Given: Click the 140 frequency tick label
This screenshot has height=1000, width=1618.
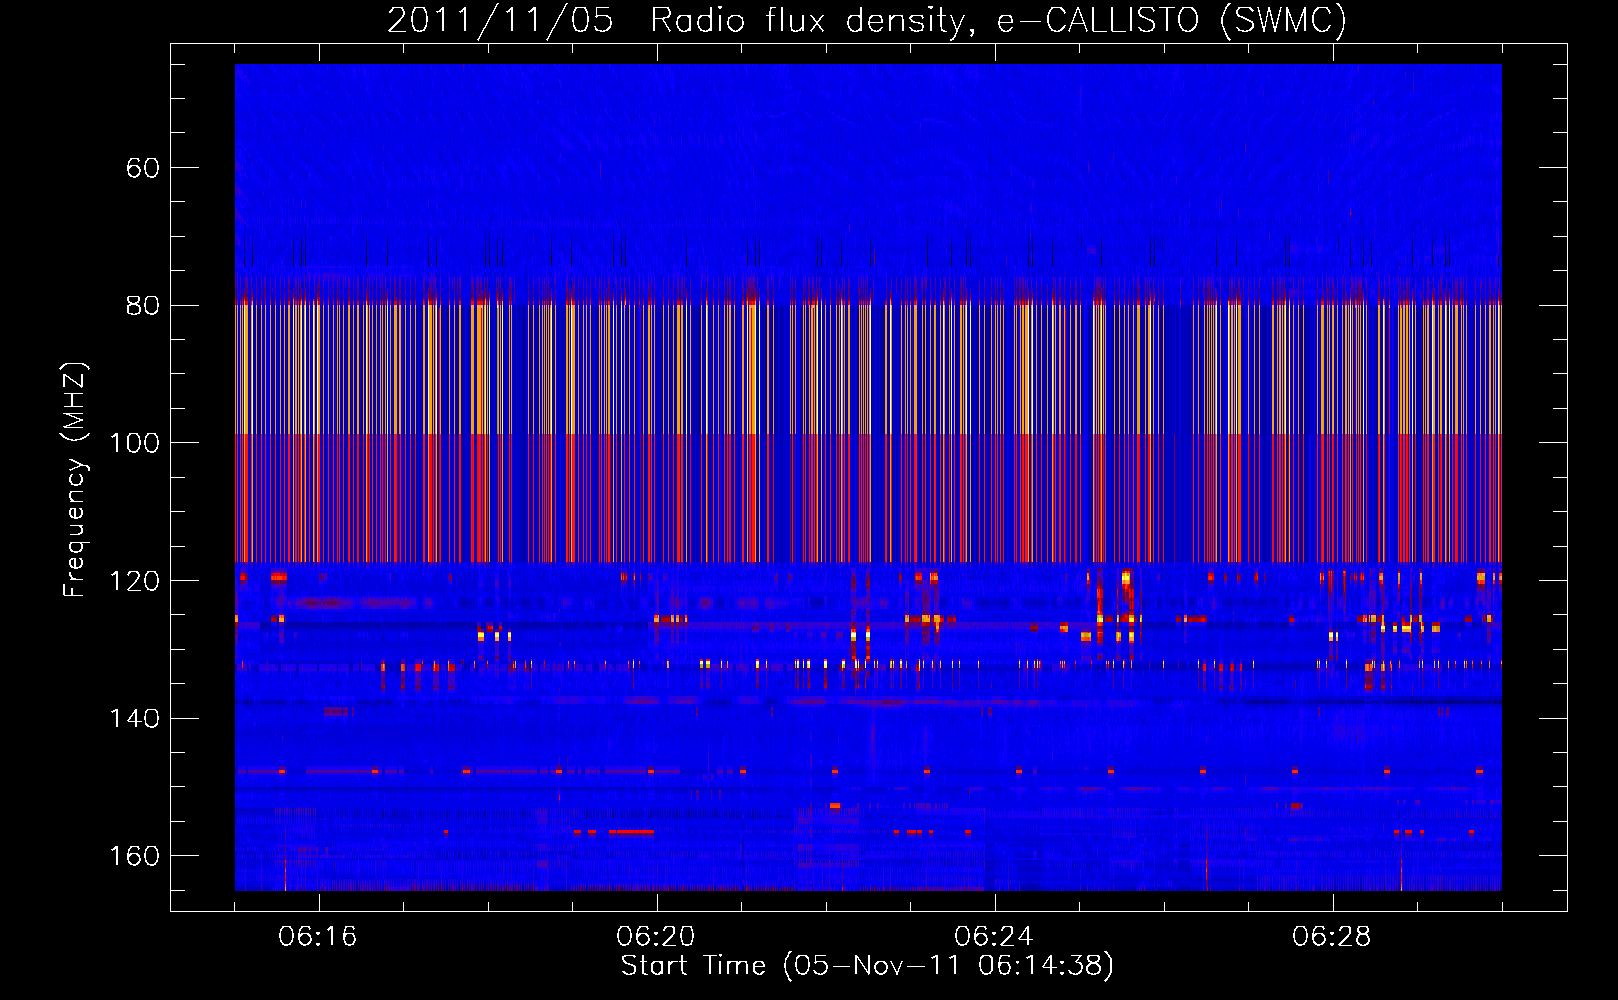Looking at the screenshot, I should pyautogui.click(x=134, y=719).
